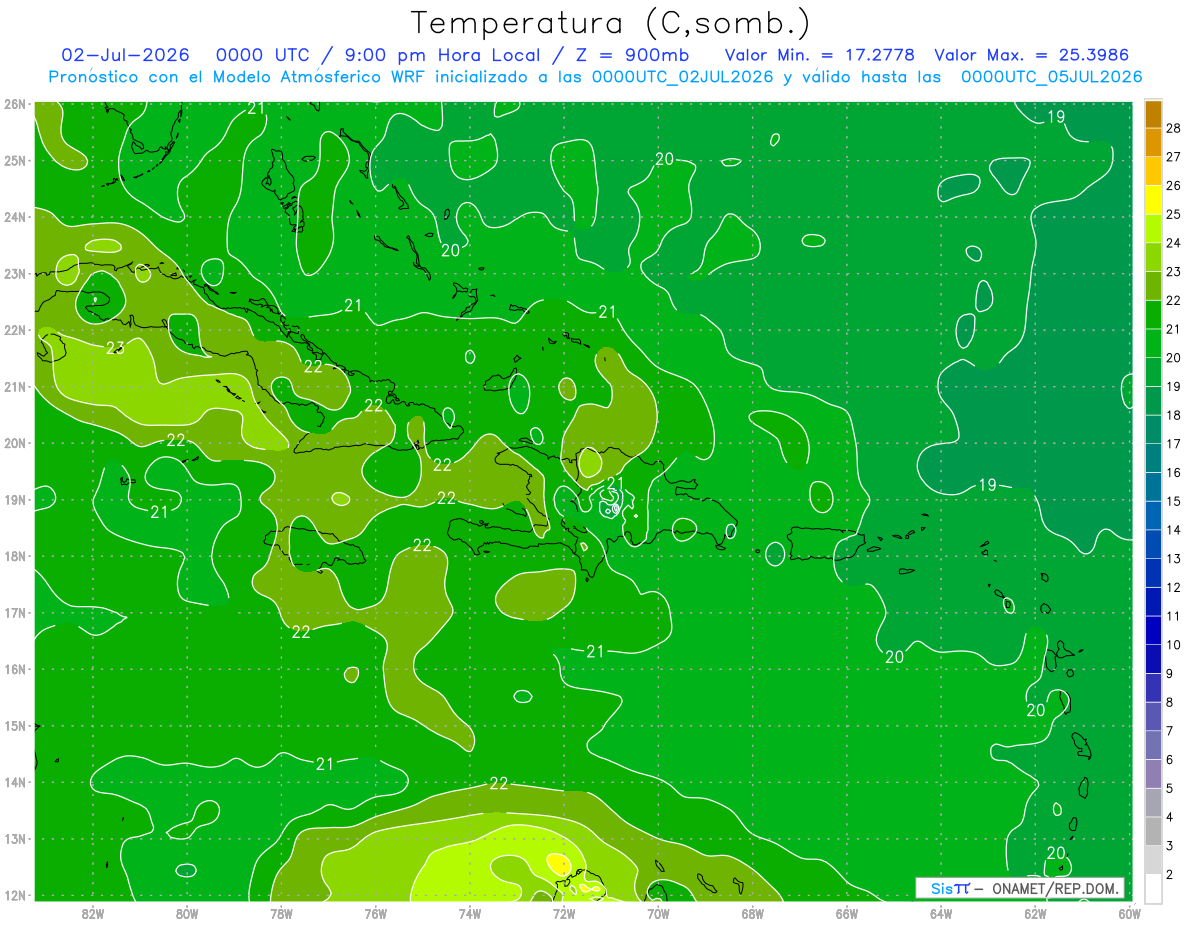Screen dimensions: 1200x927
Task: Click the 72W longitude axis label
Action: point(563,914)
